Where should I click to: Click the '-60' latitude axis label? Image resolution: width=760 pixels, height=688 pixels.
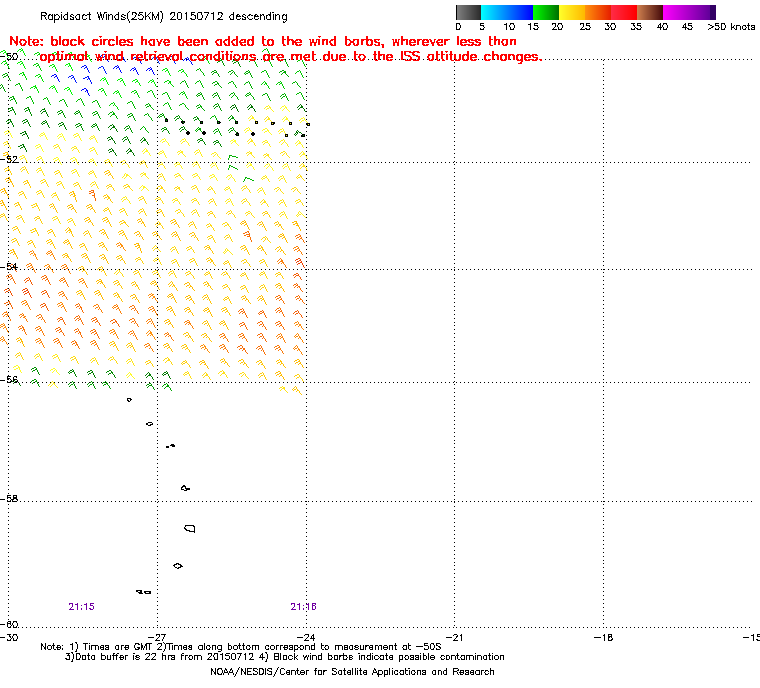10,624
